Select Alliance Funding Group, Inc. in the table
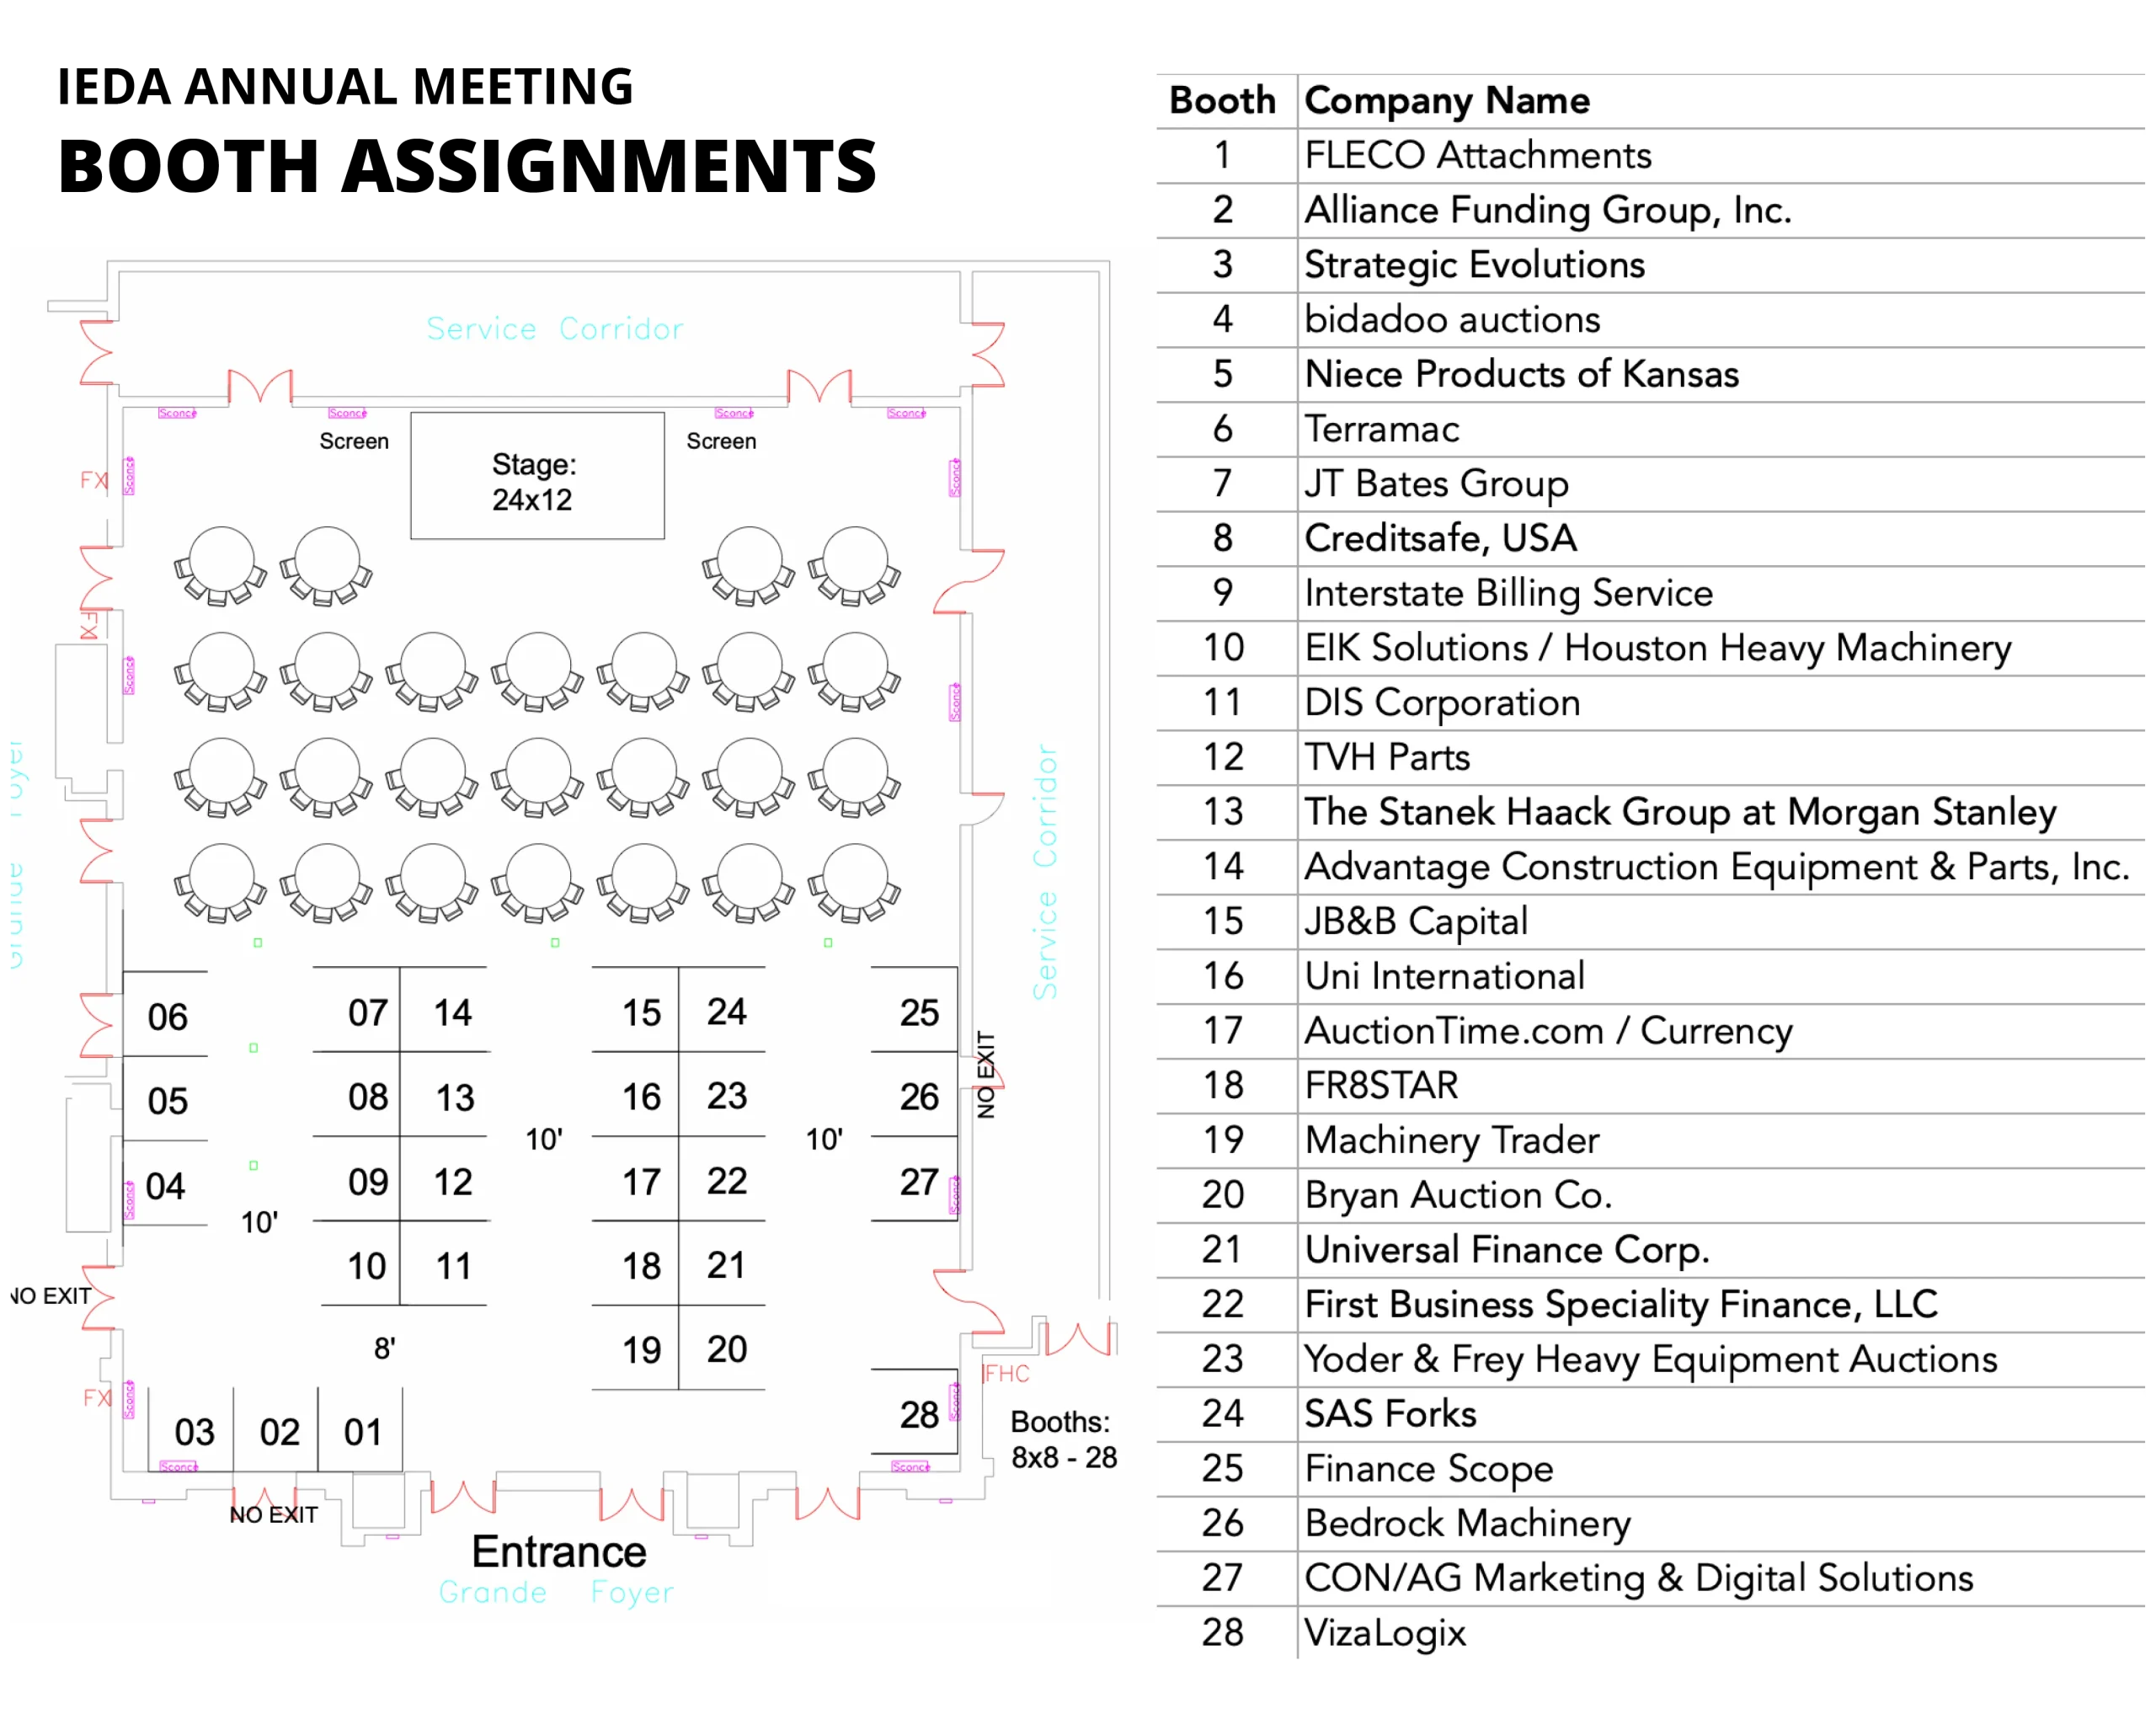This screenshot has width=2156, height=1725. (1547, 211)
